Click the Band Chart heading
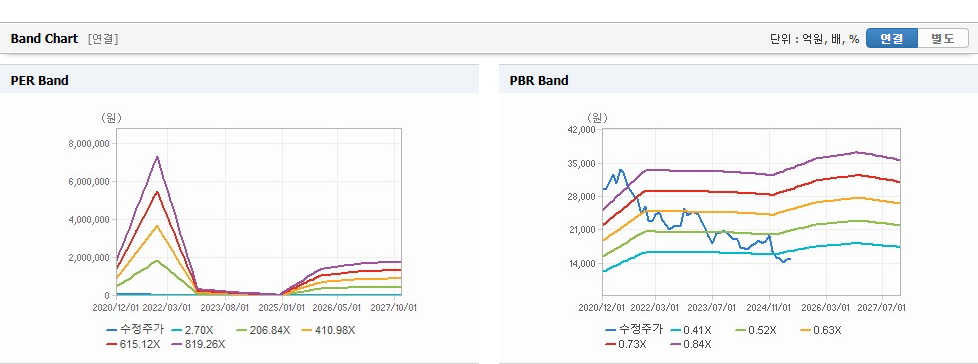Image resolution: width=978 pixels, height=364 pixels. (44, 39)
